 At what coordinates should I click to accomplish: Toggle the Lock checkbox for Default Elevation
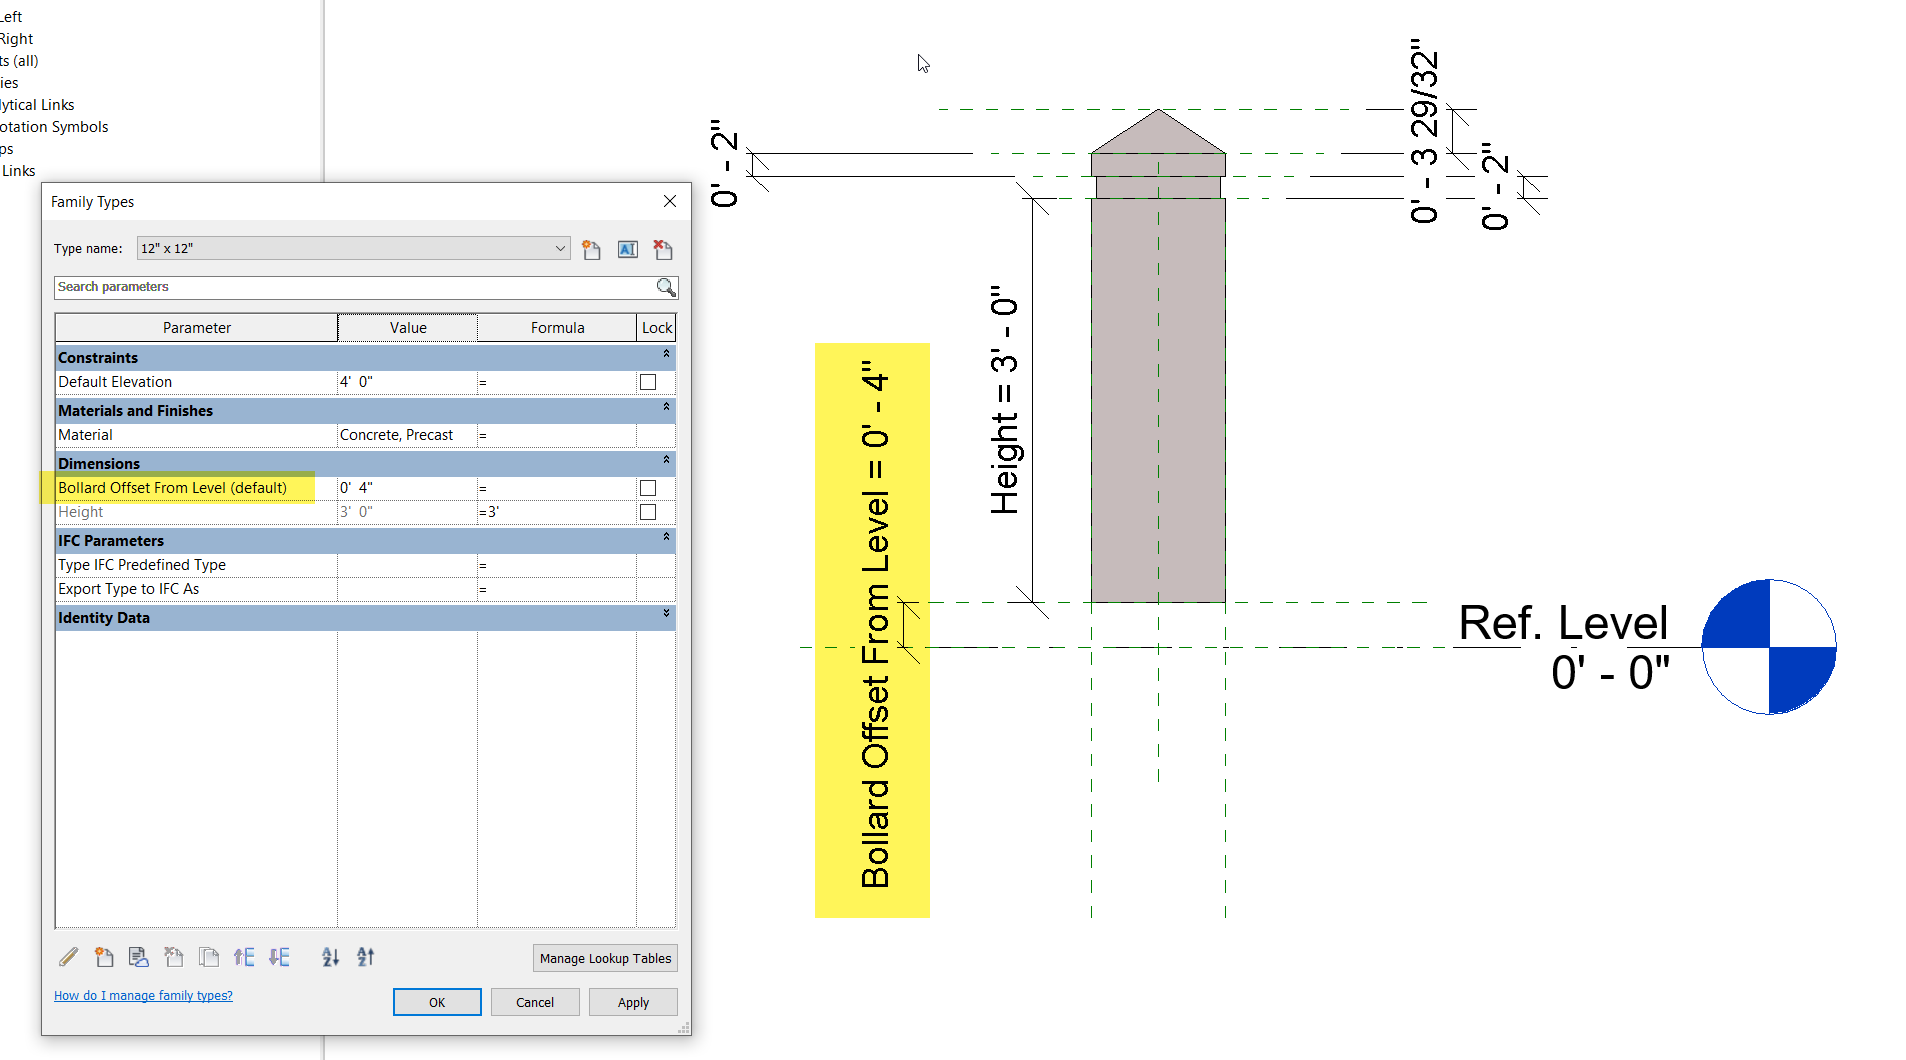click(647, 381)
